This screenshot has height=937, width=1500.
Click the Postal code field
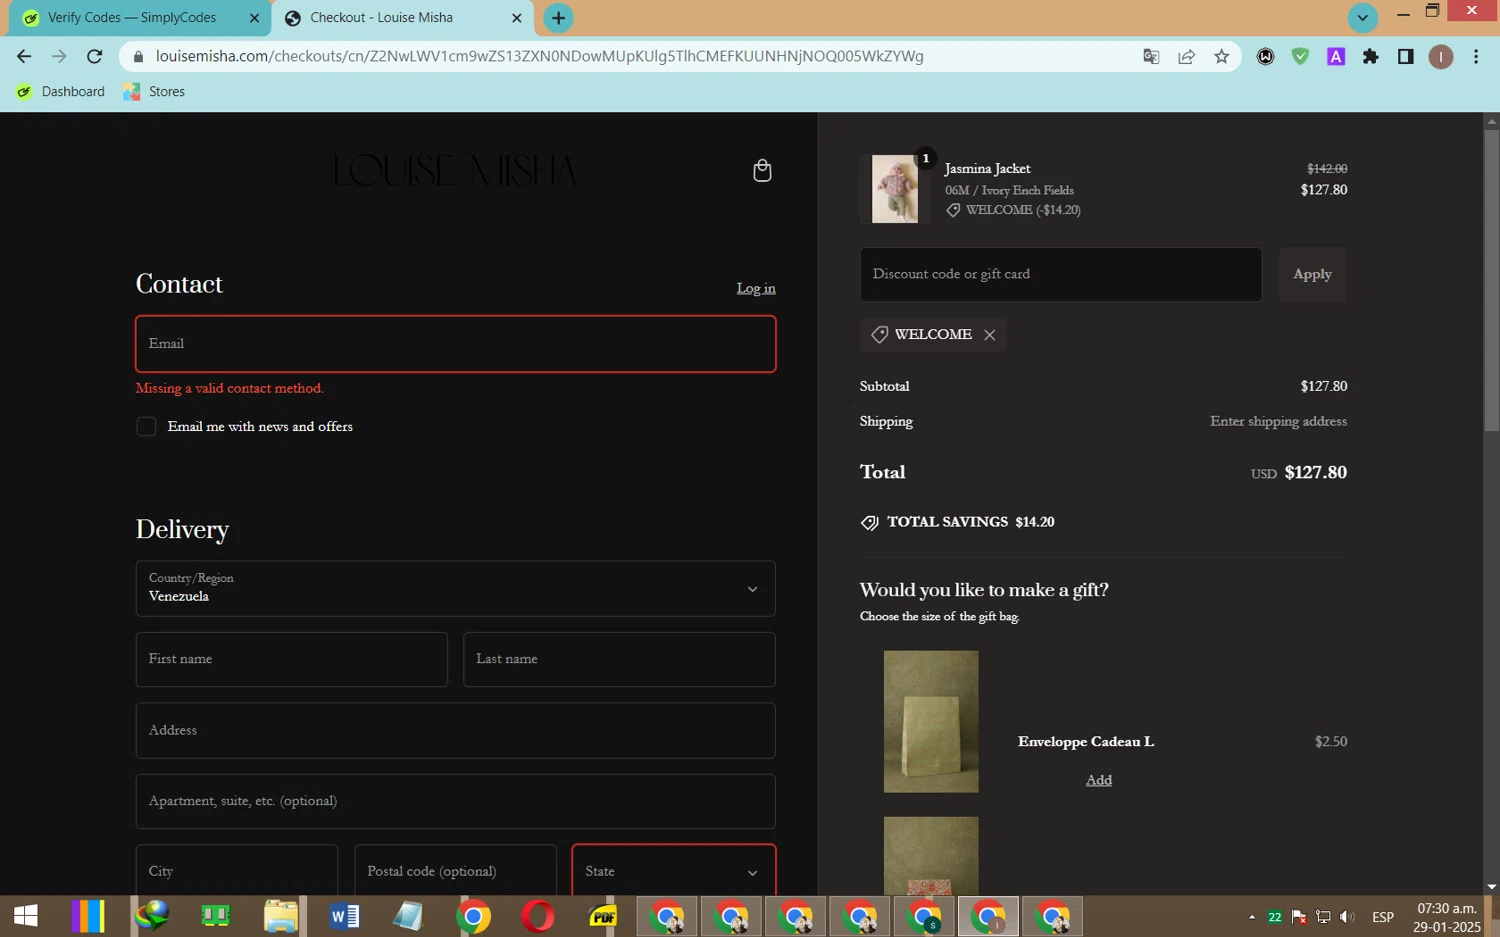[x=455, y=871]
